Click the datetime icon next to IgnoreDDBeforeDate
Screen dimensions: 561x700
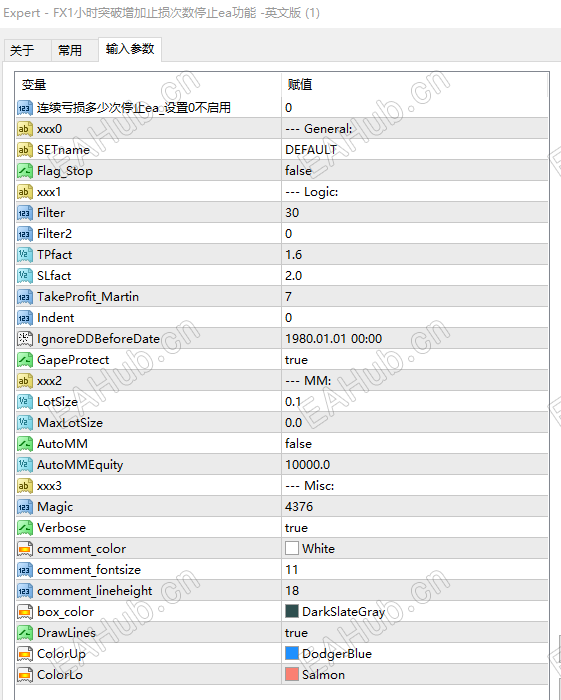[25, 339]
